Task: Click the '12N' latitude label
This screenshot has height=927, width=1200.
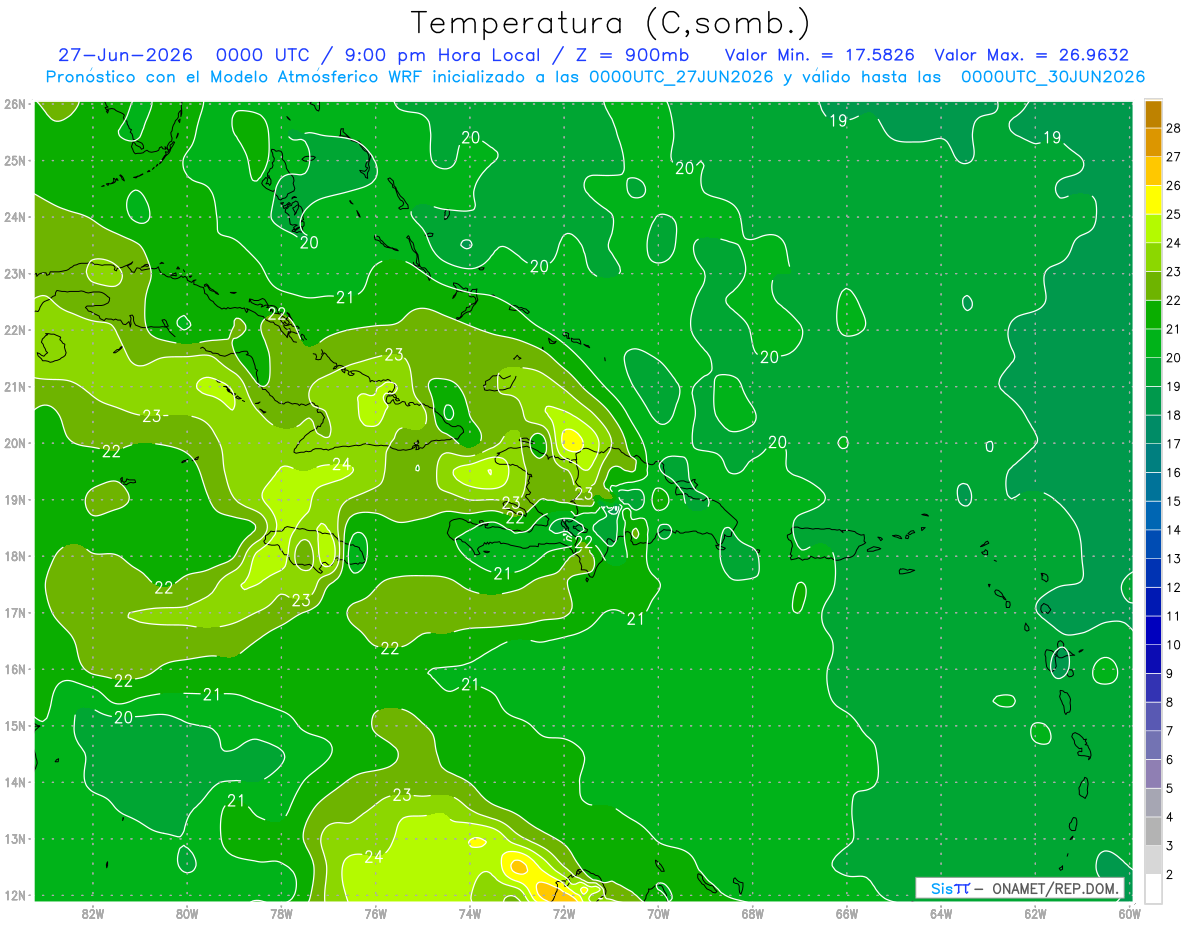Action: pos(14,895)
